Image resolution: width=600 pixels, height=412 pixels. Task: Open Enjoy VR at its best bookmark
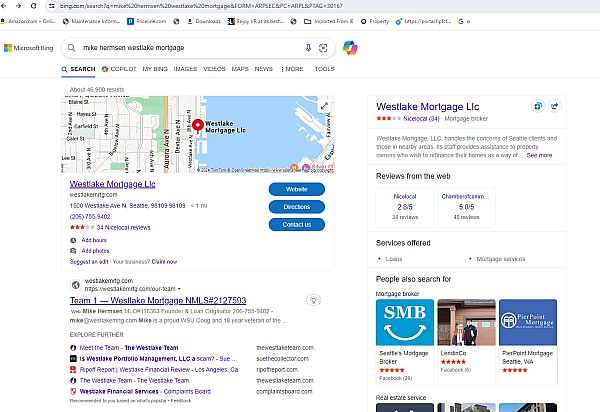(256, 21)
